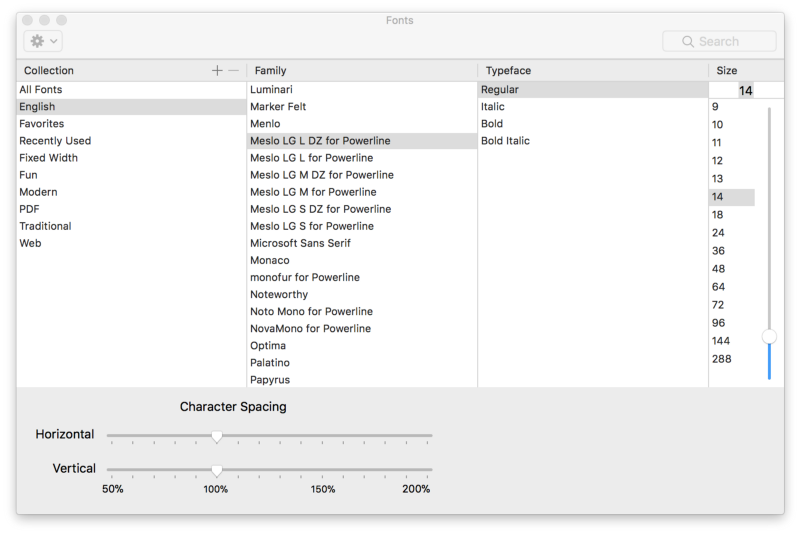The height and width of the screenshot is (534, 800).
Task: Pick the Luminari font family
Action: pyautogui.click(x=362, y=90)
